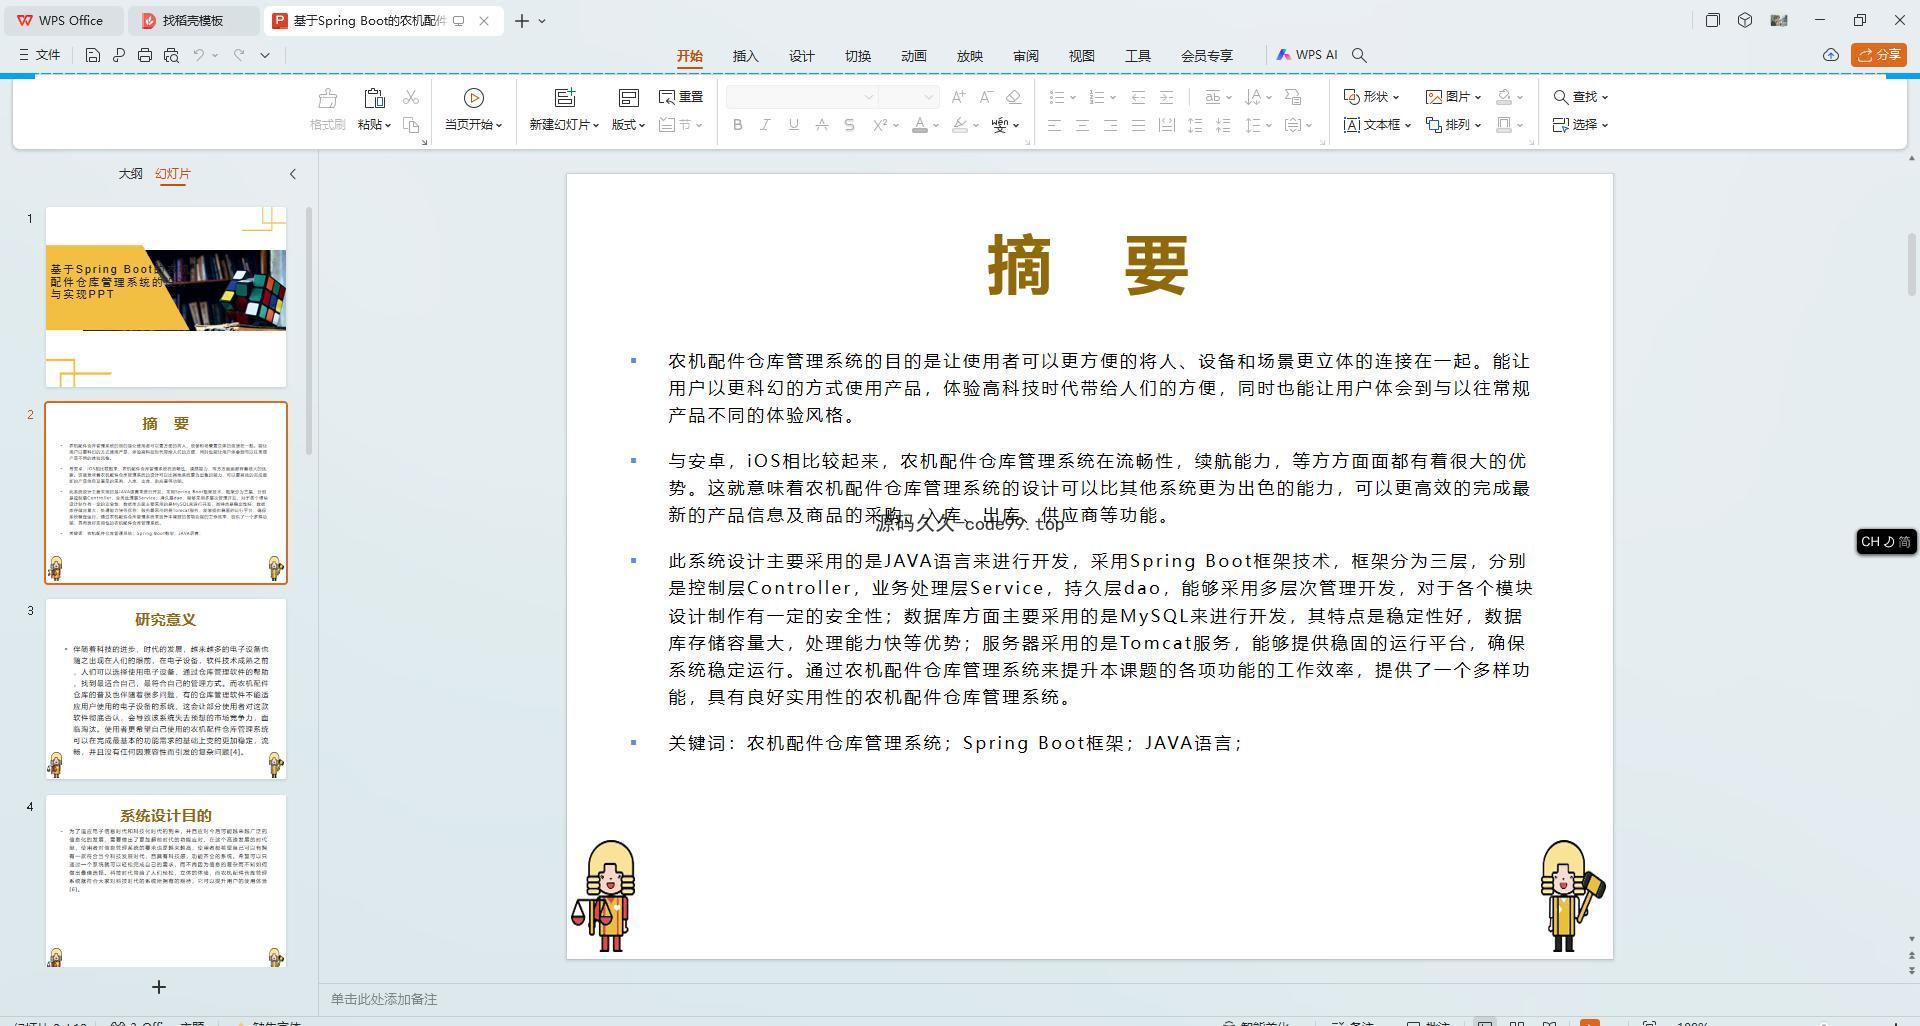Click the Cut scissors icon

pyautogui.click(x=411, y=97)
